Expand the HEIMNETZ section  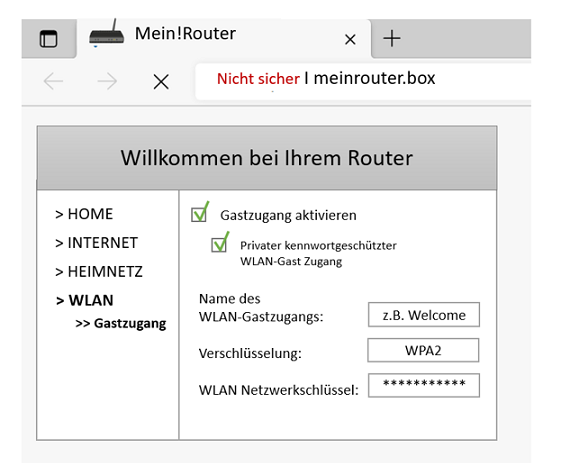tap(99, 272)
